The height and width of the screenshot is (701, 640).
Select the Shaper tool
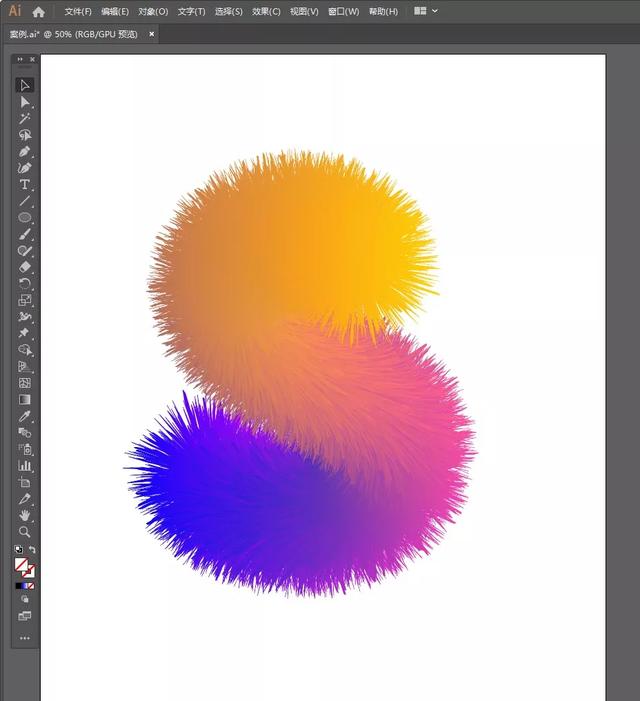(x=25, y=251)
